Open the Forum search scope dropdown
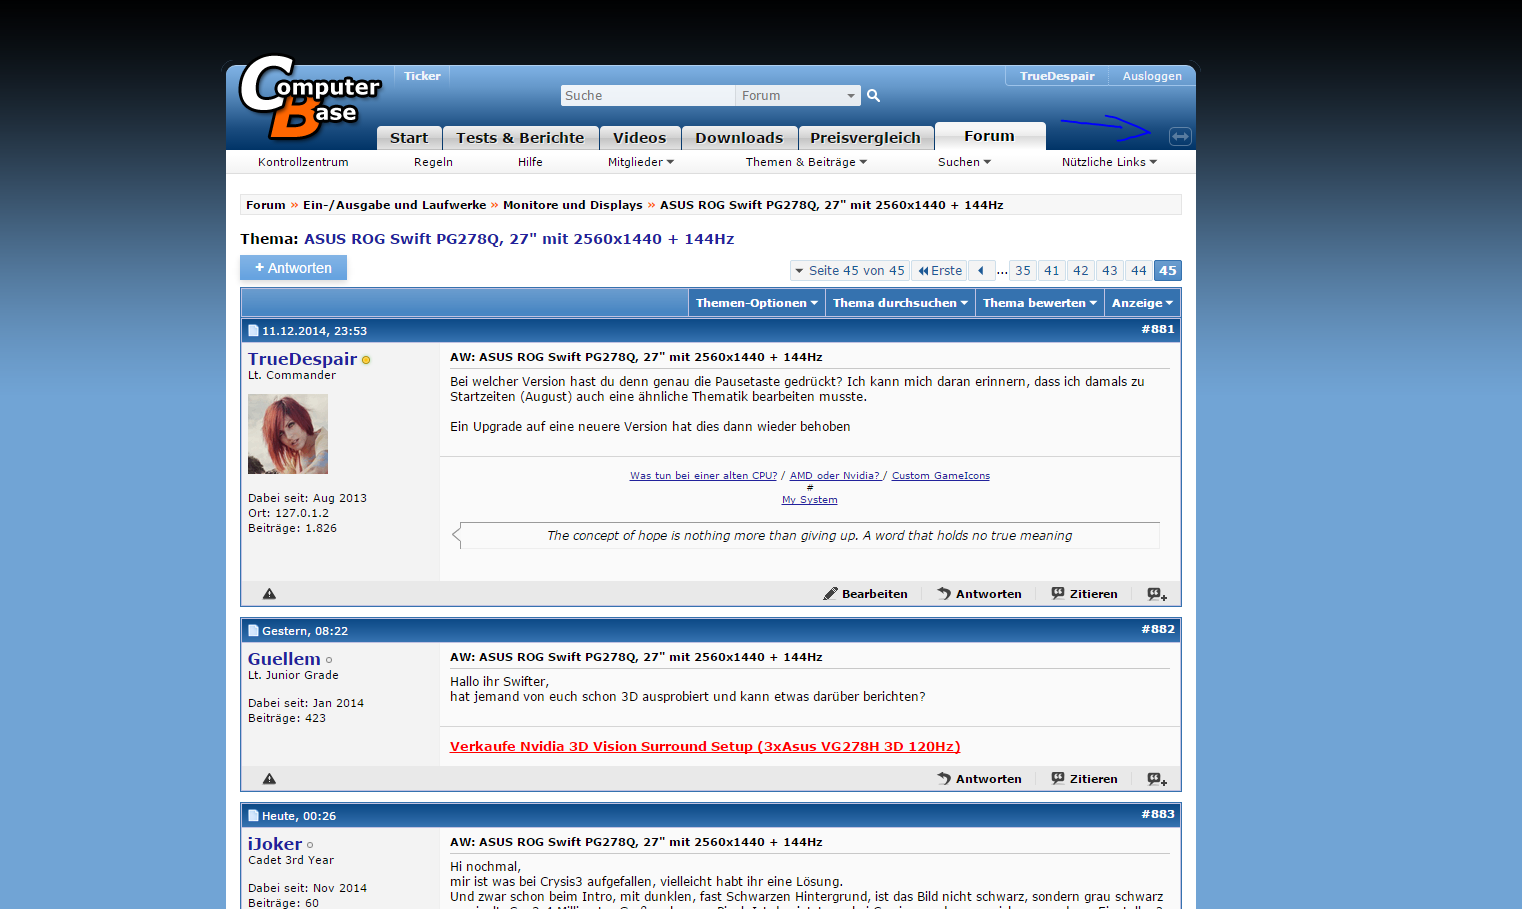 (x=798, y=96)
